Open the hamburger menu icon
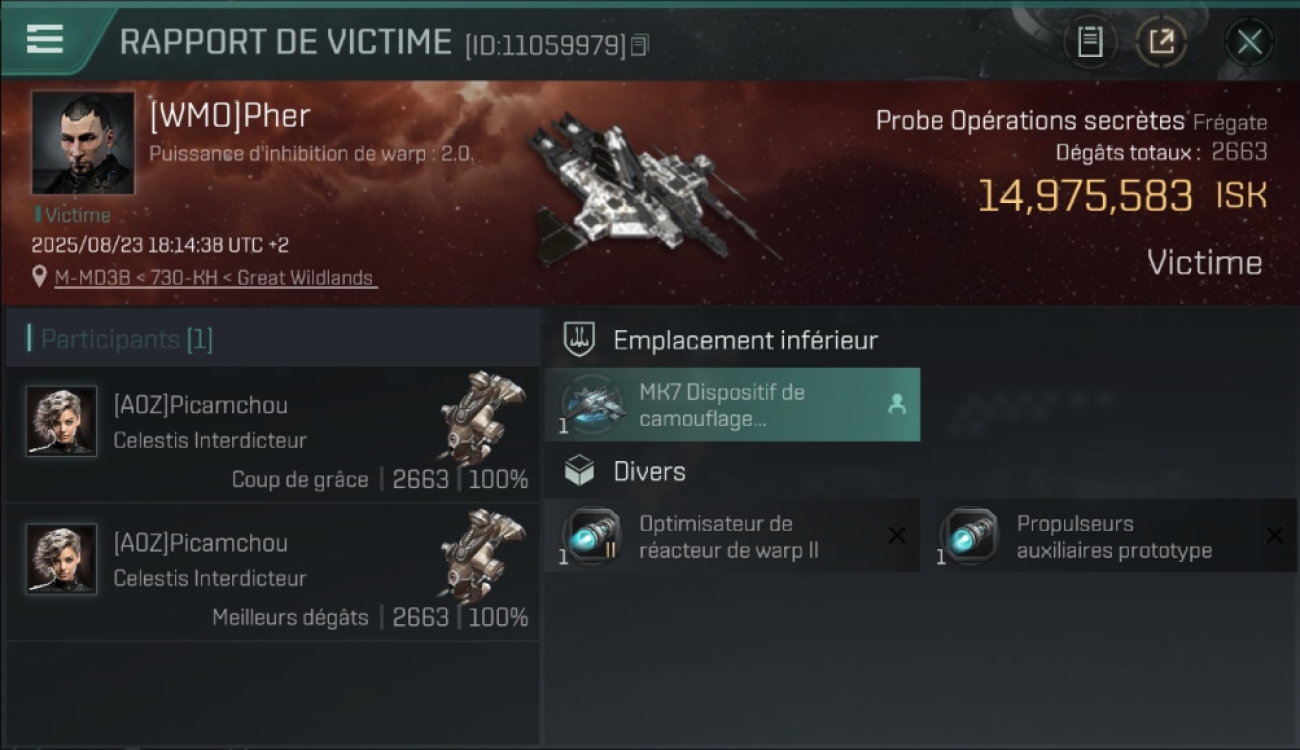 45,40
